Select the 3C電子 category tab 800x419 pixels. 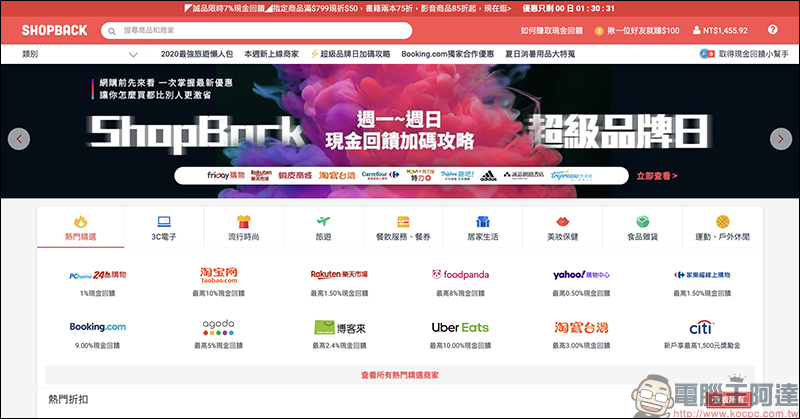point(163,227)
